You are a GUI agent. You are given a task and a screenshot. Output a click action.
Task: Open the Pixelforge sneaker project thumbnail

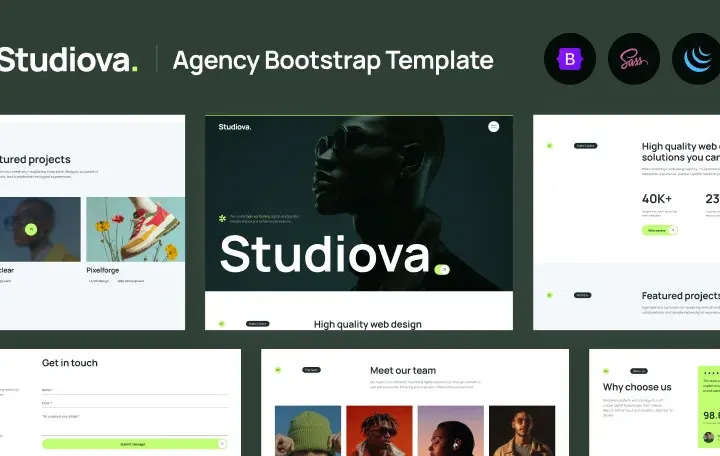pyautogui.click(x=135, y=230)
